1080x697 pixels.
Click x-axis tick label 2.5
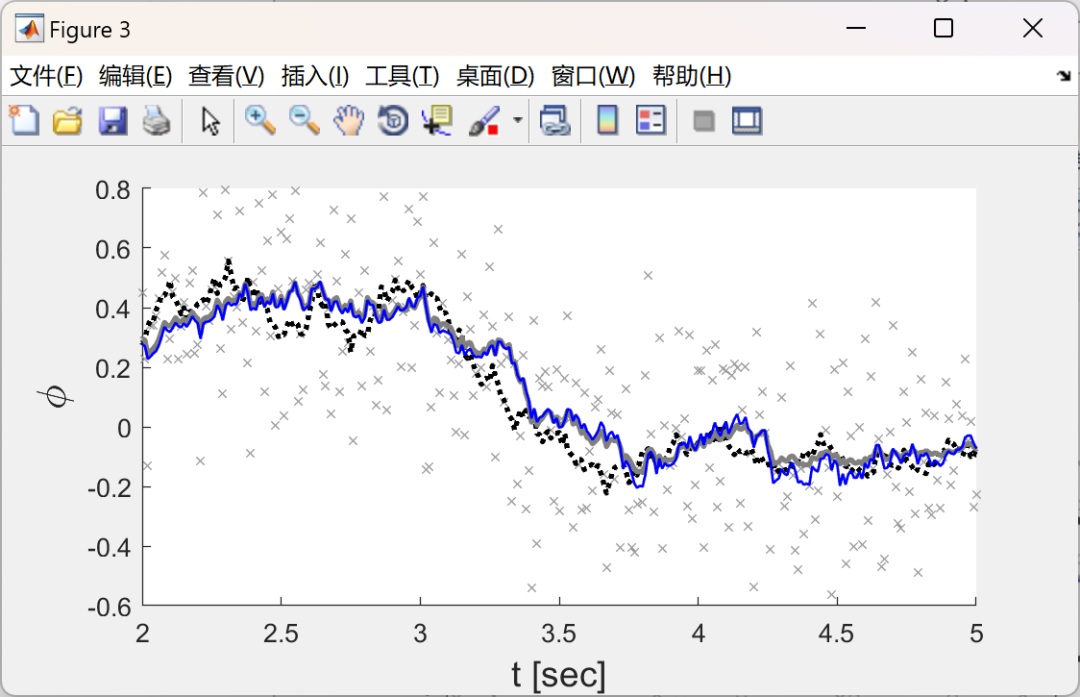[281, 633]
